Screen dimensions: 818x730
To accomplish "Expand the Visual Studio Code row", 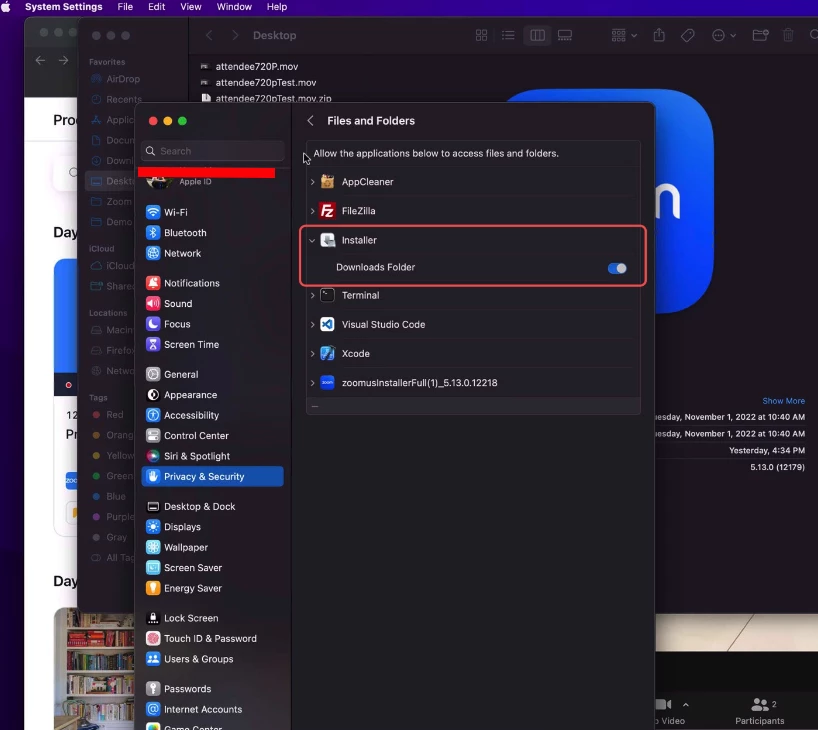I will pyautogui.click(x=312, y=325).
